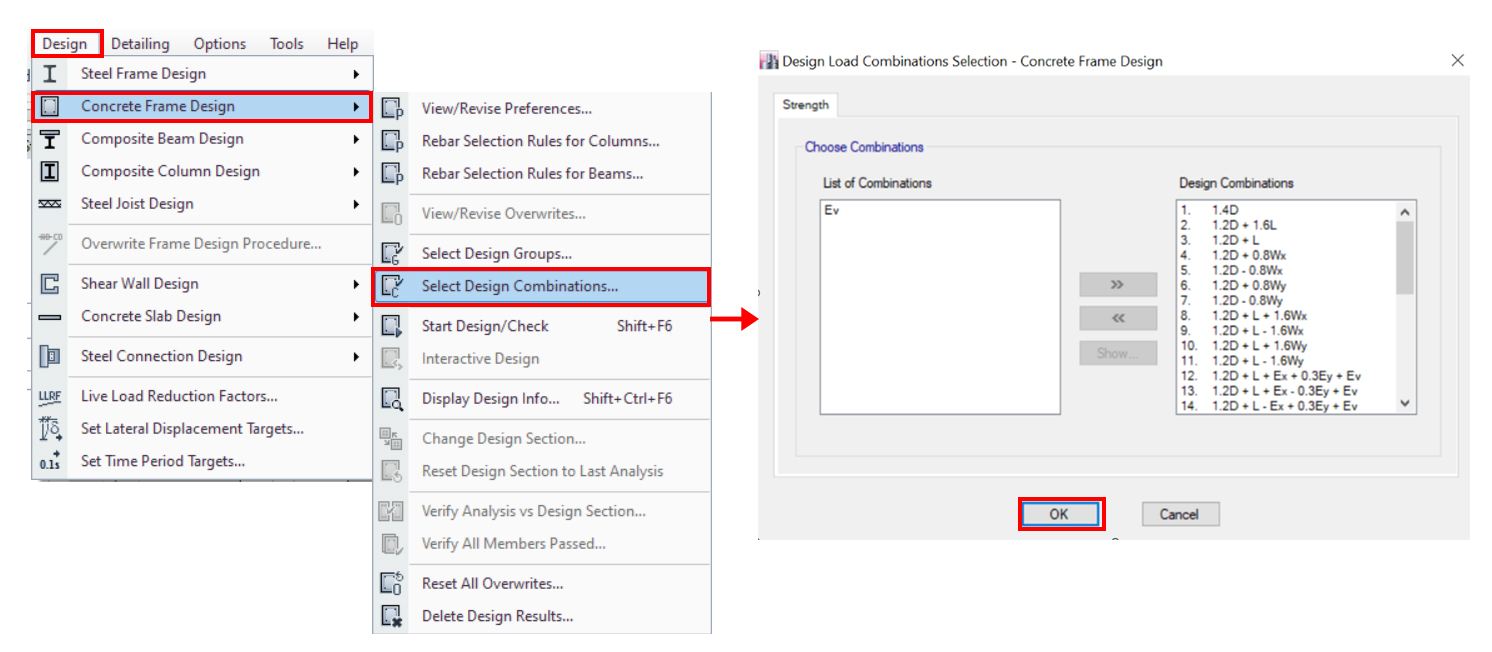Click the Steel Connection Design icon
This screenshot has width=1492, height=652.
click(50, 356)
